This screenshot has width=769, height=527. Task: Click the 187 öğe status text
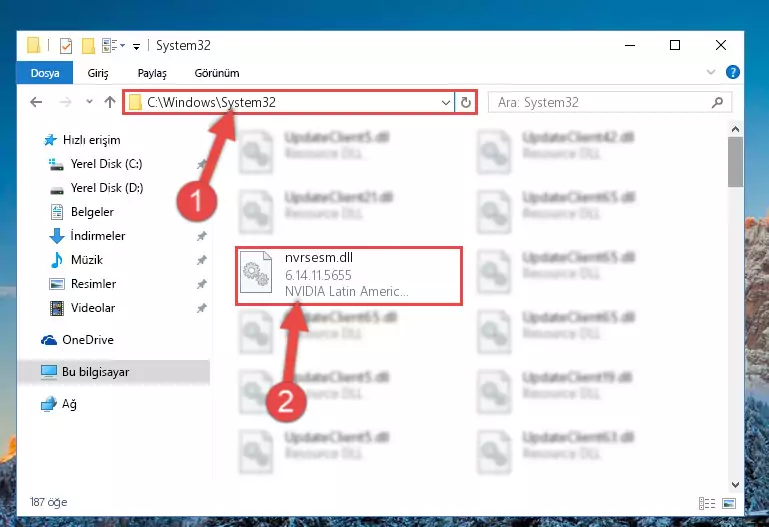[48, 502]
